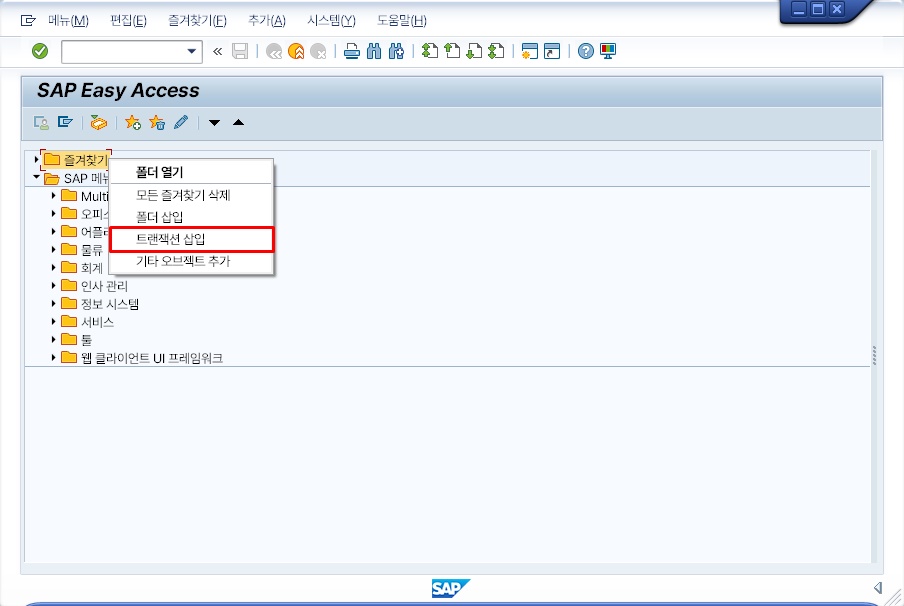
Task: Open the 추가(A) menu
Action: tap(267, 21)
